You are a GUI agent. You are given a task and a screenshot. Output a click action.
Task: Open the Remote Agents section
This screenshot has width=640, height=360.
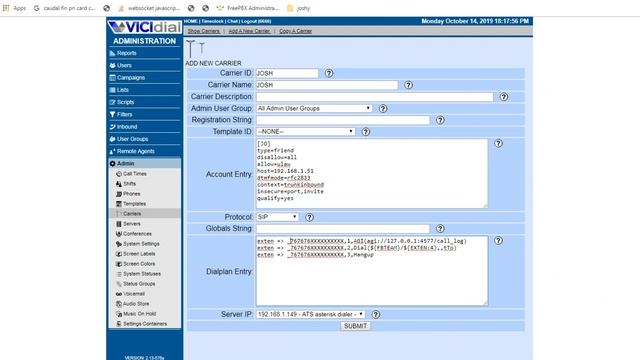144,151
